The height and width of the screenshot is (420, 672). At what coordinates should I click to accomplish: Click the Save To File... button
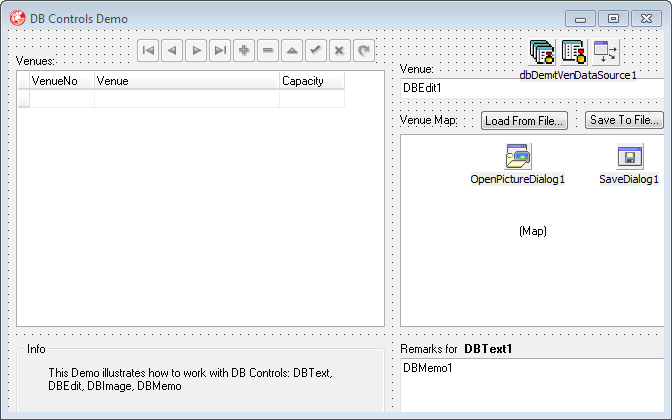pos(624,120)
